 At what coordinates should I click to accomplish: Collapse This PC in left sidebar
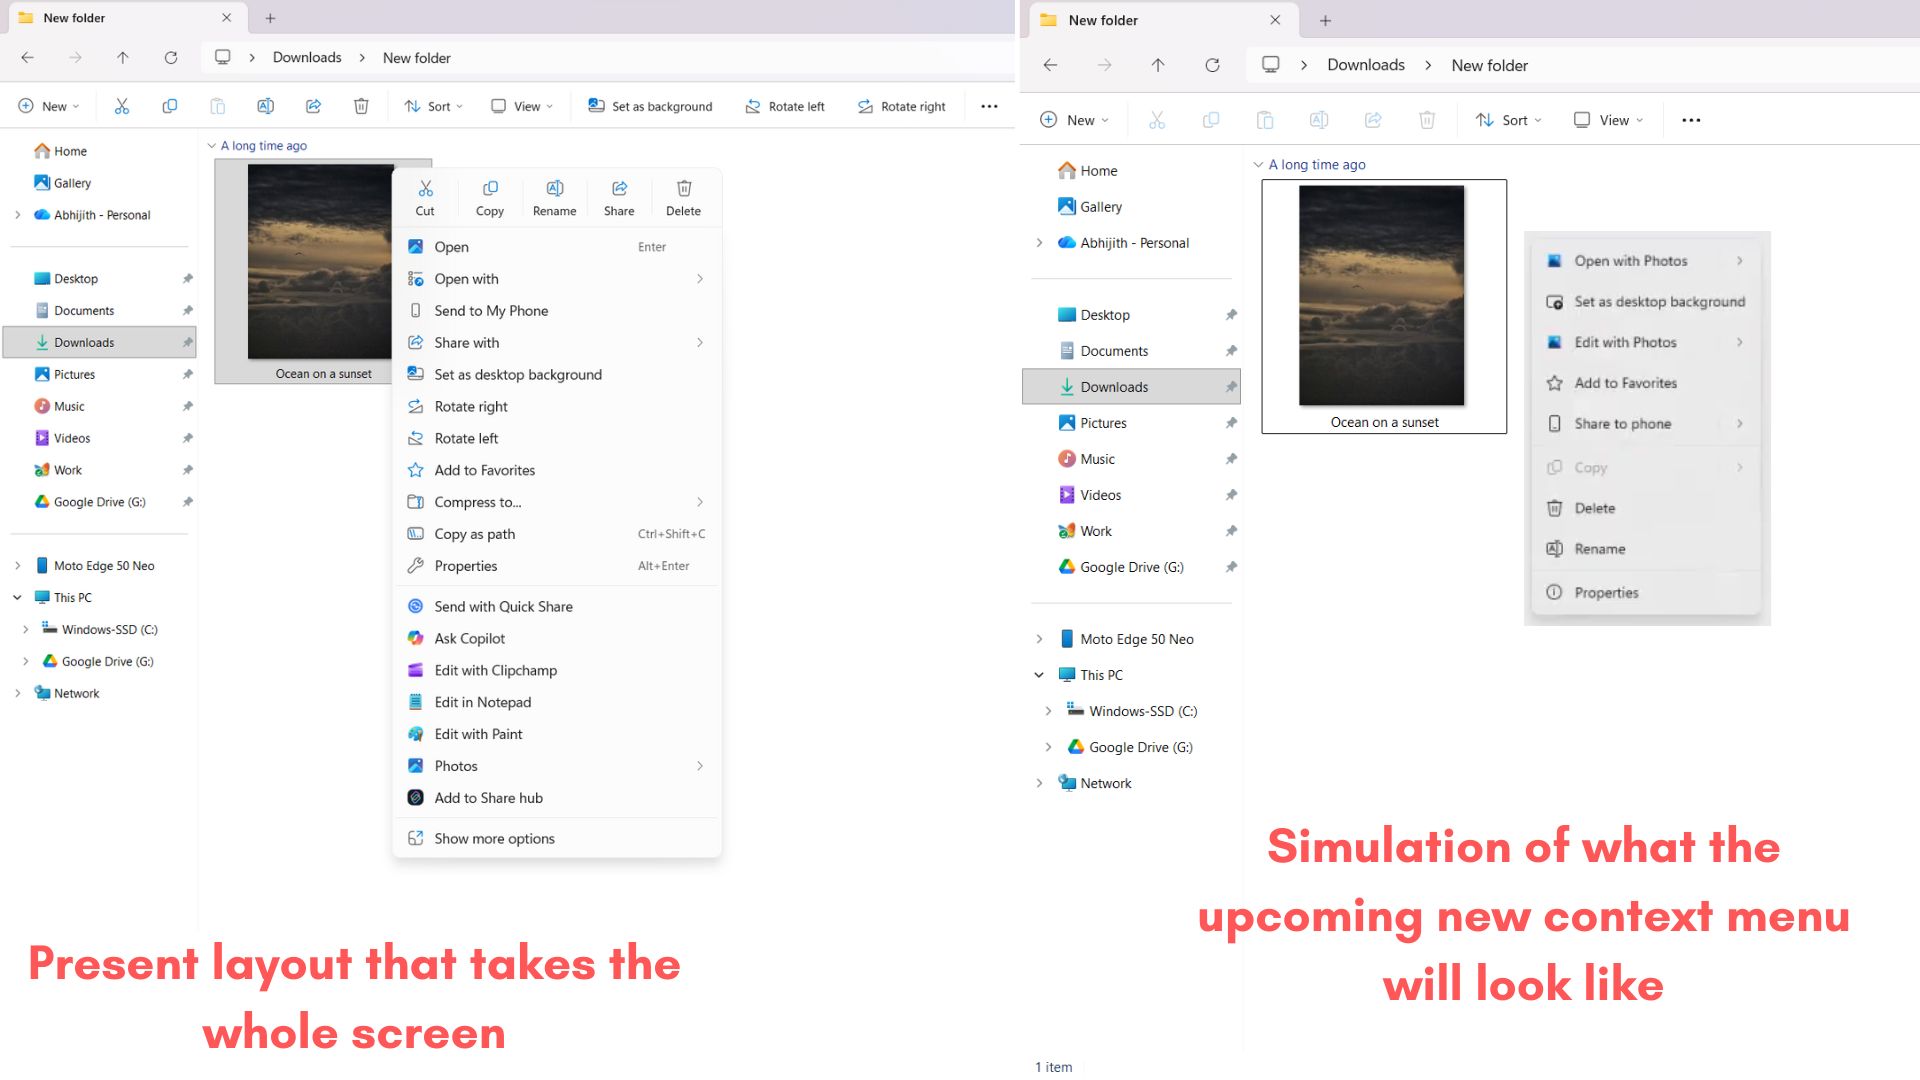pos(17,597)
